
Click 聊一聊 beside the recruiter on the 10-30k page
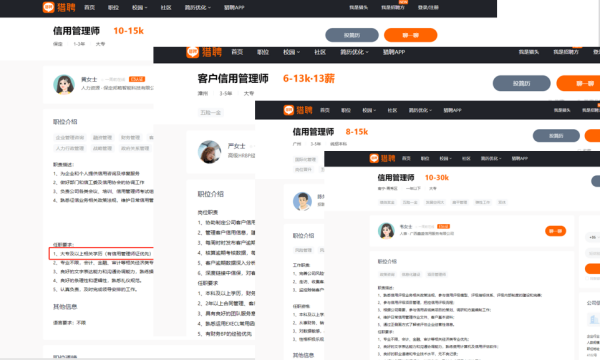(555, 231)
